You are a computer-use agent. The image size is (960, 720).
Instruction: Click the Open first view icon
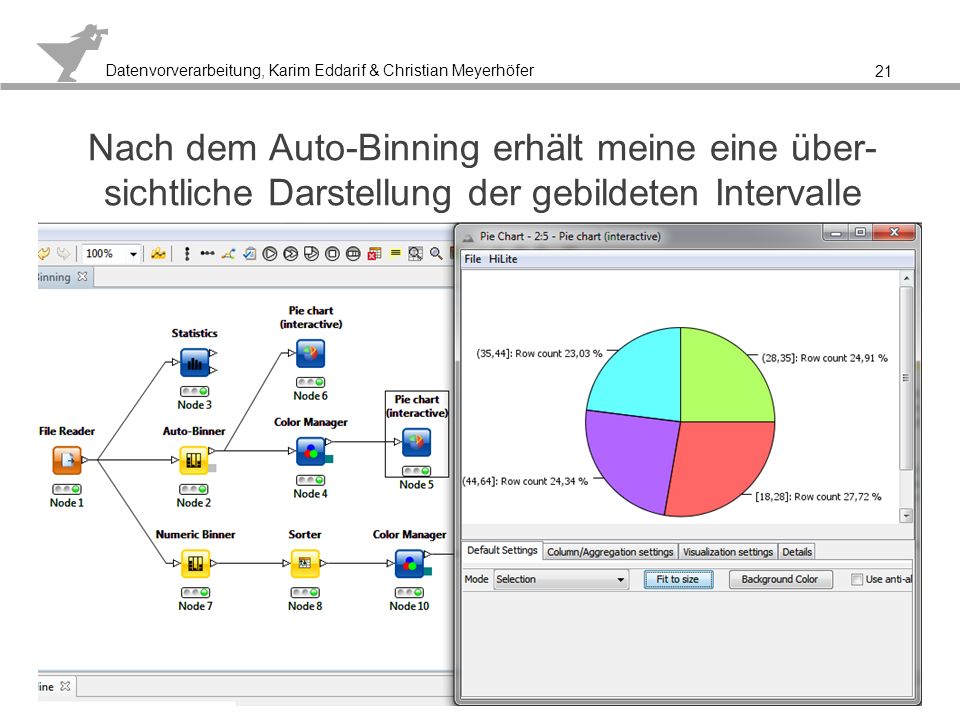click(x=416, y=253)
